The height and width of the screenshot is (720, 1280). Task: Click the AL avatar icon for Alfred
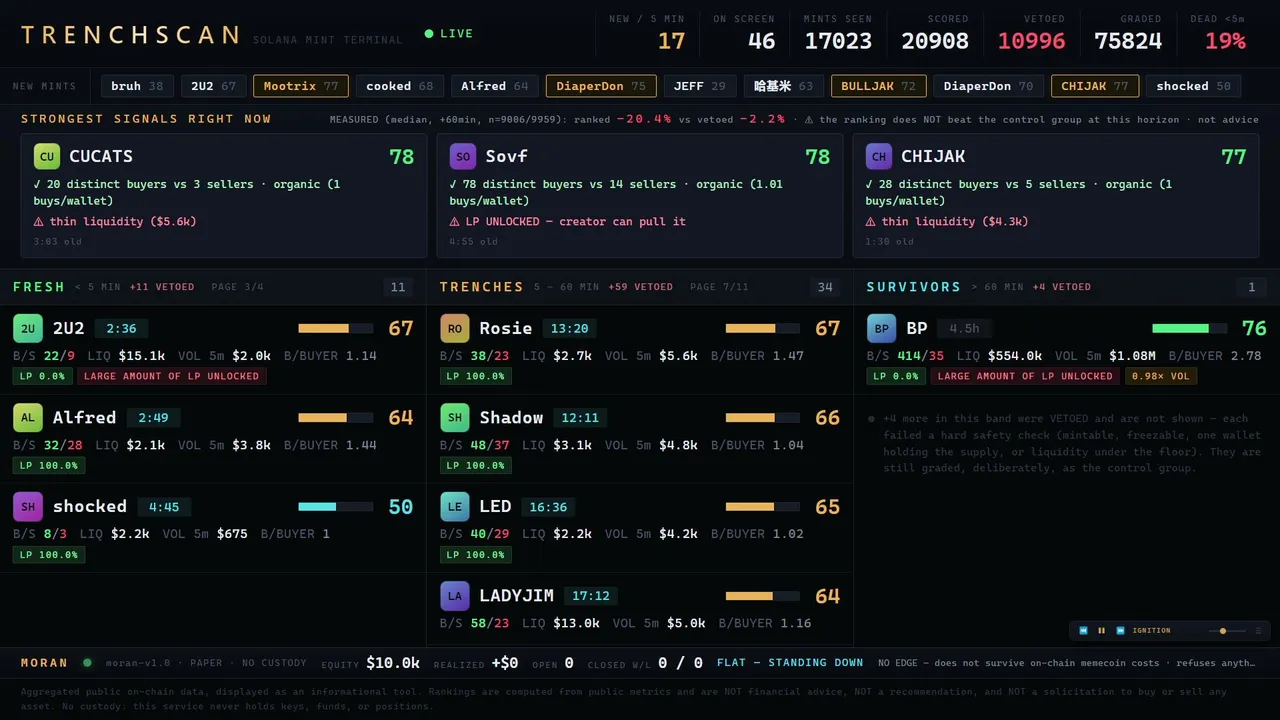point(28,417)
